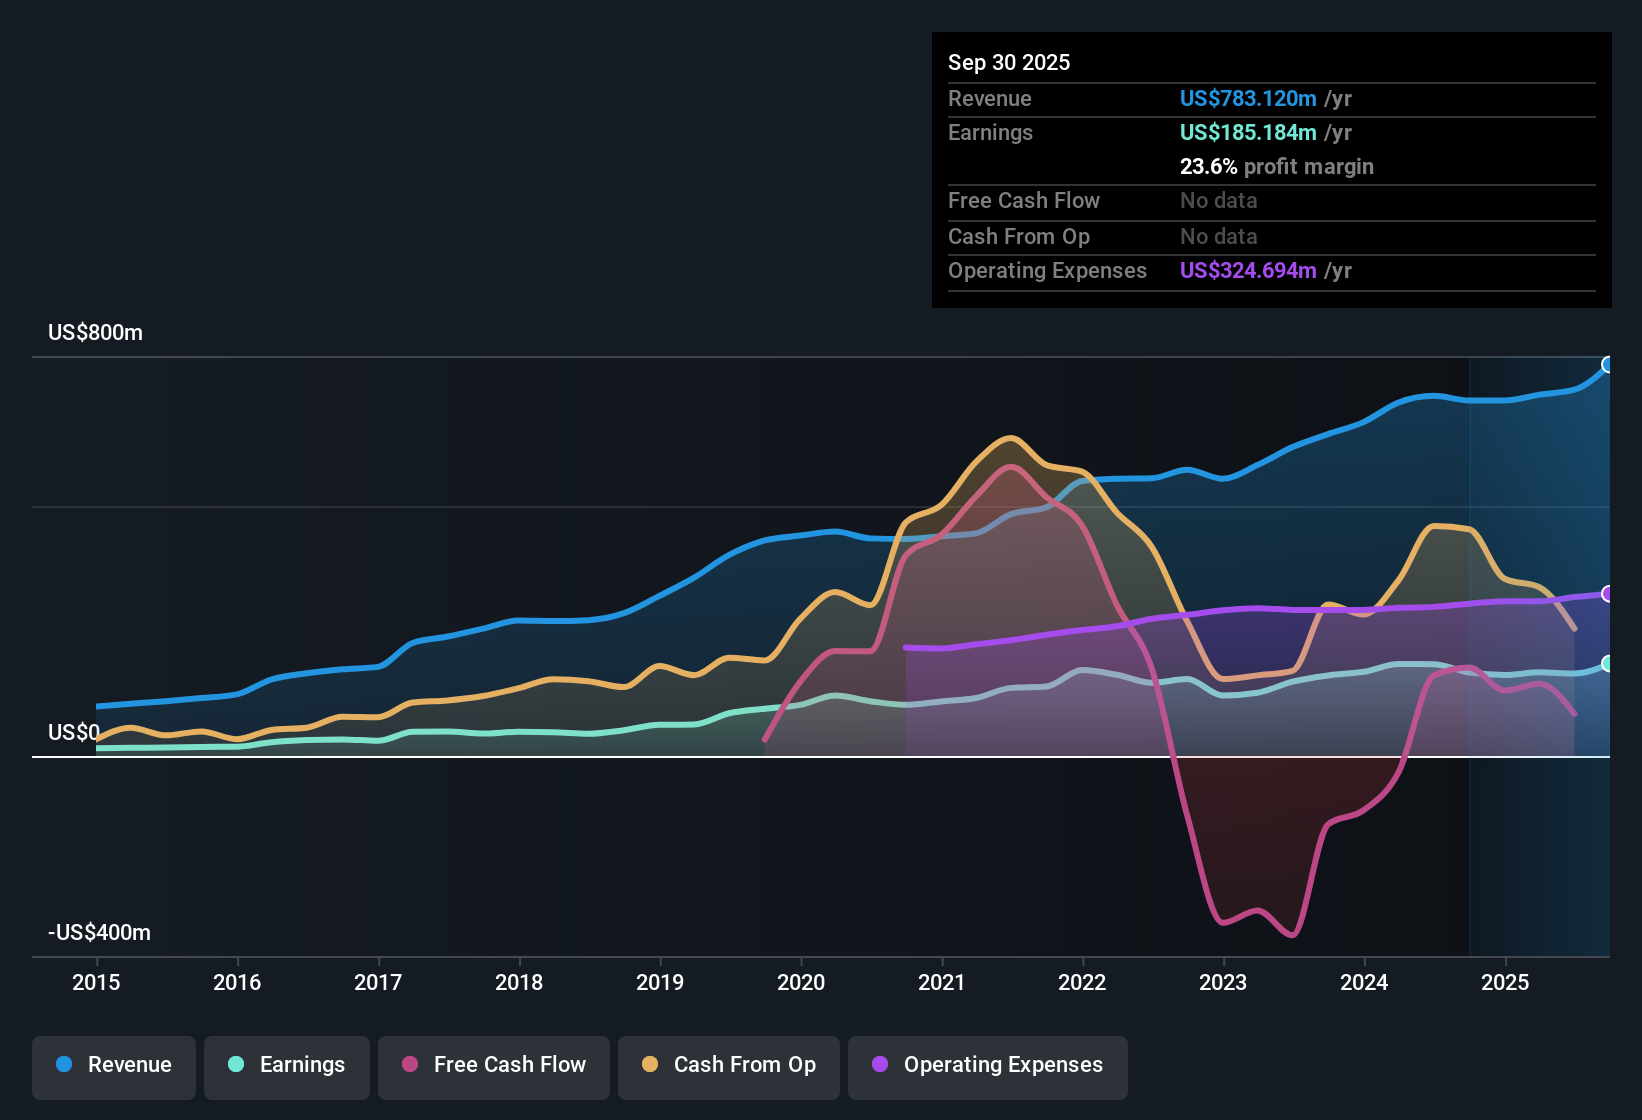Click the purple Operating Expenses legend dot
Screen dimensions: 1642x1120
[x=880, y=1065]
